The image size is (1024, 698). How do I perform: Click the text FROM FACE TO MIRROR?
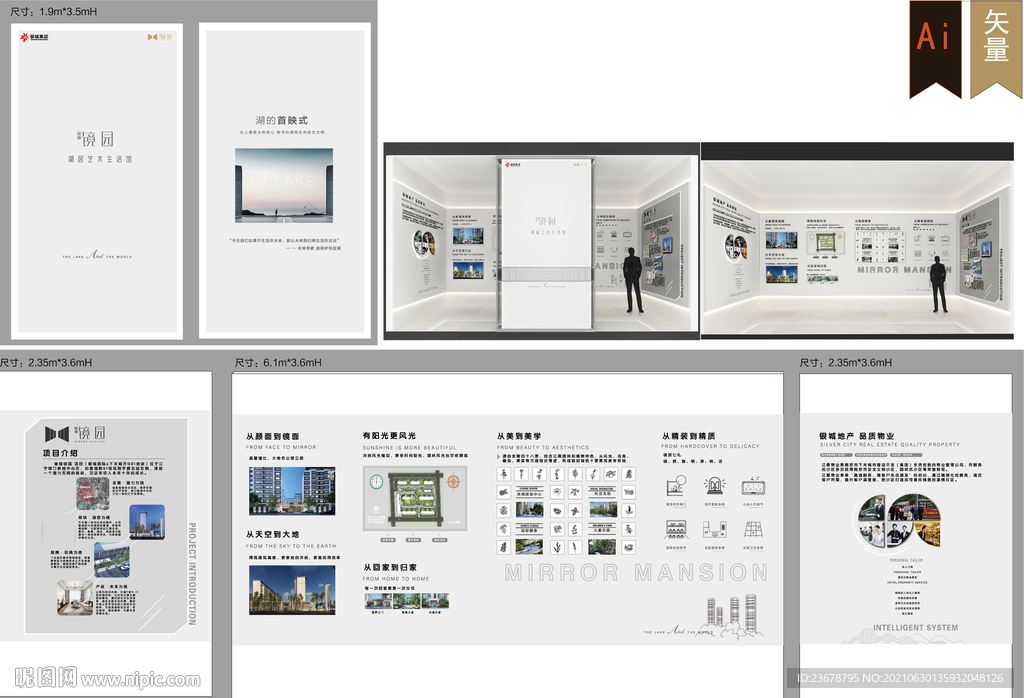pos(281,447)
